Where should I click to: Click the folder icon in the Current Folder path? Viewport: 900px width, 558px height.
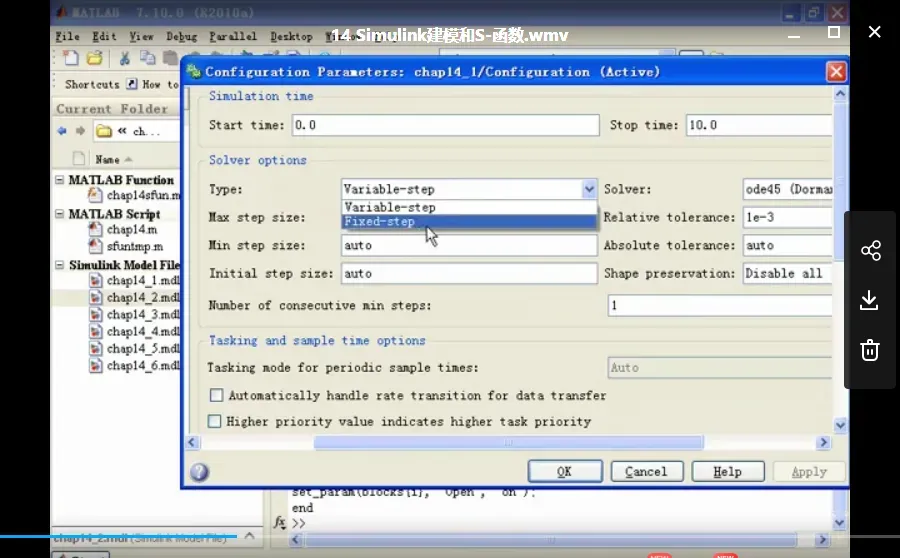(x=104, y=131)
